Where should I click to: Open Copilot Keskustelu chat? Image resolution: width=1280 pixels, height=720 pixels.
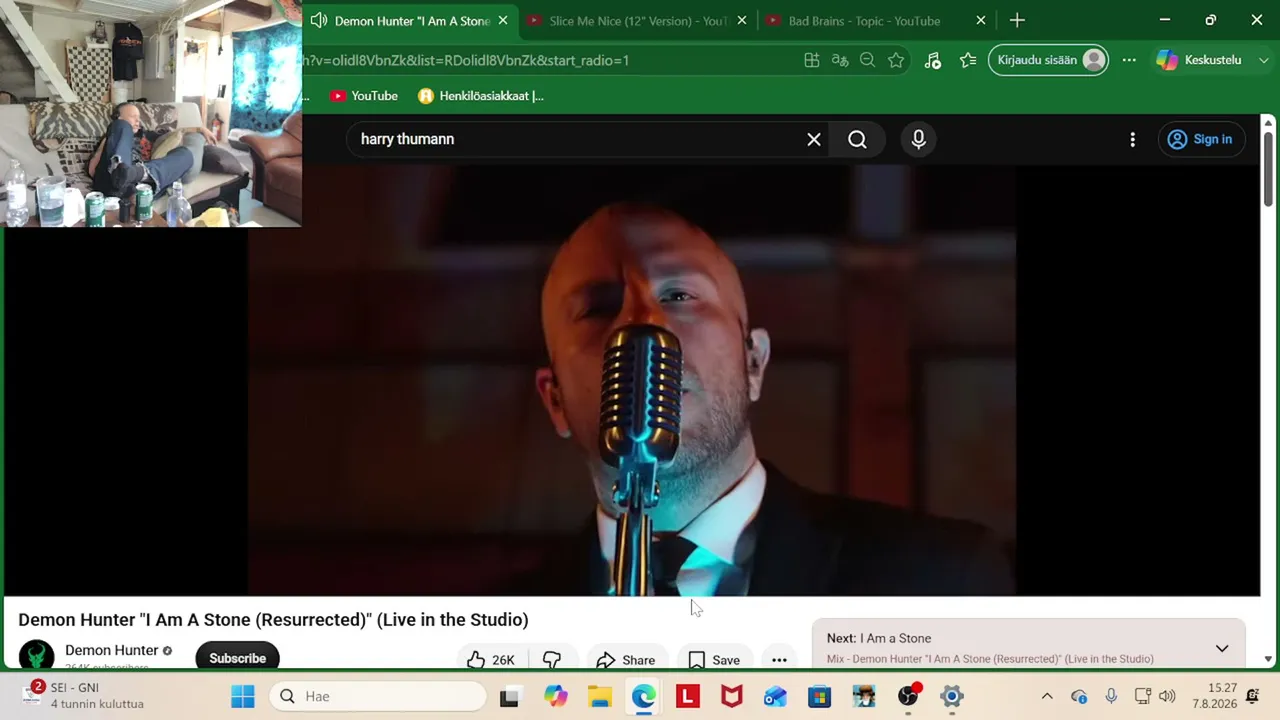pos(1199,60)
